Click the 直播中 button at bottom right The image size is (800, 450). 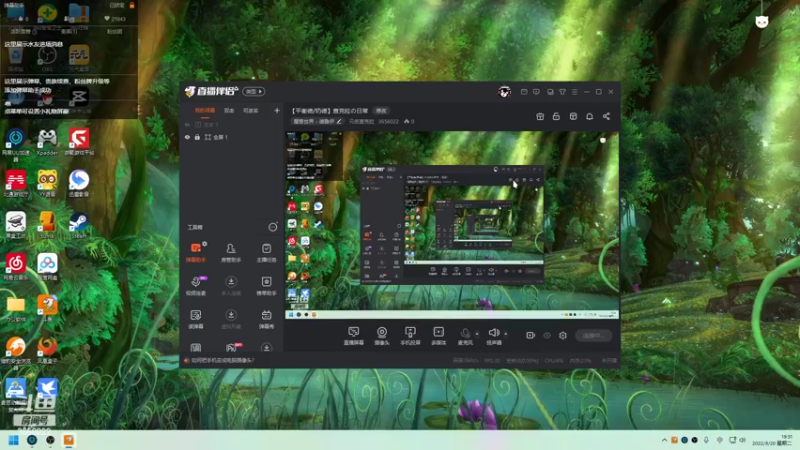point(593,335)
